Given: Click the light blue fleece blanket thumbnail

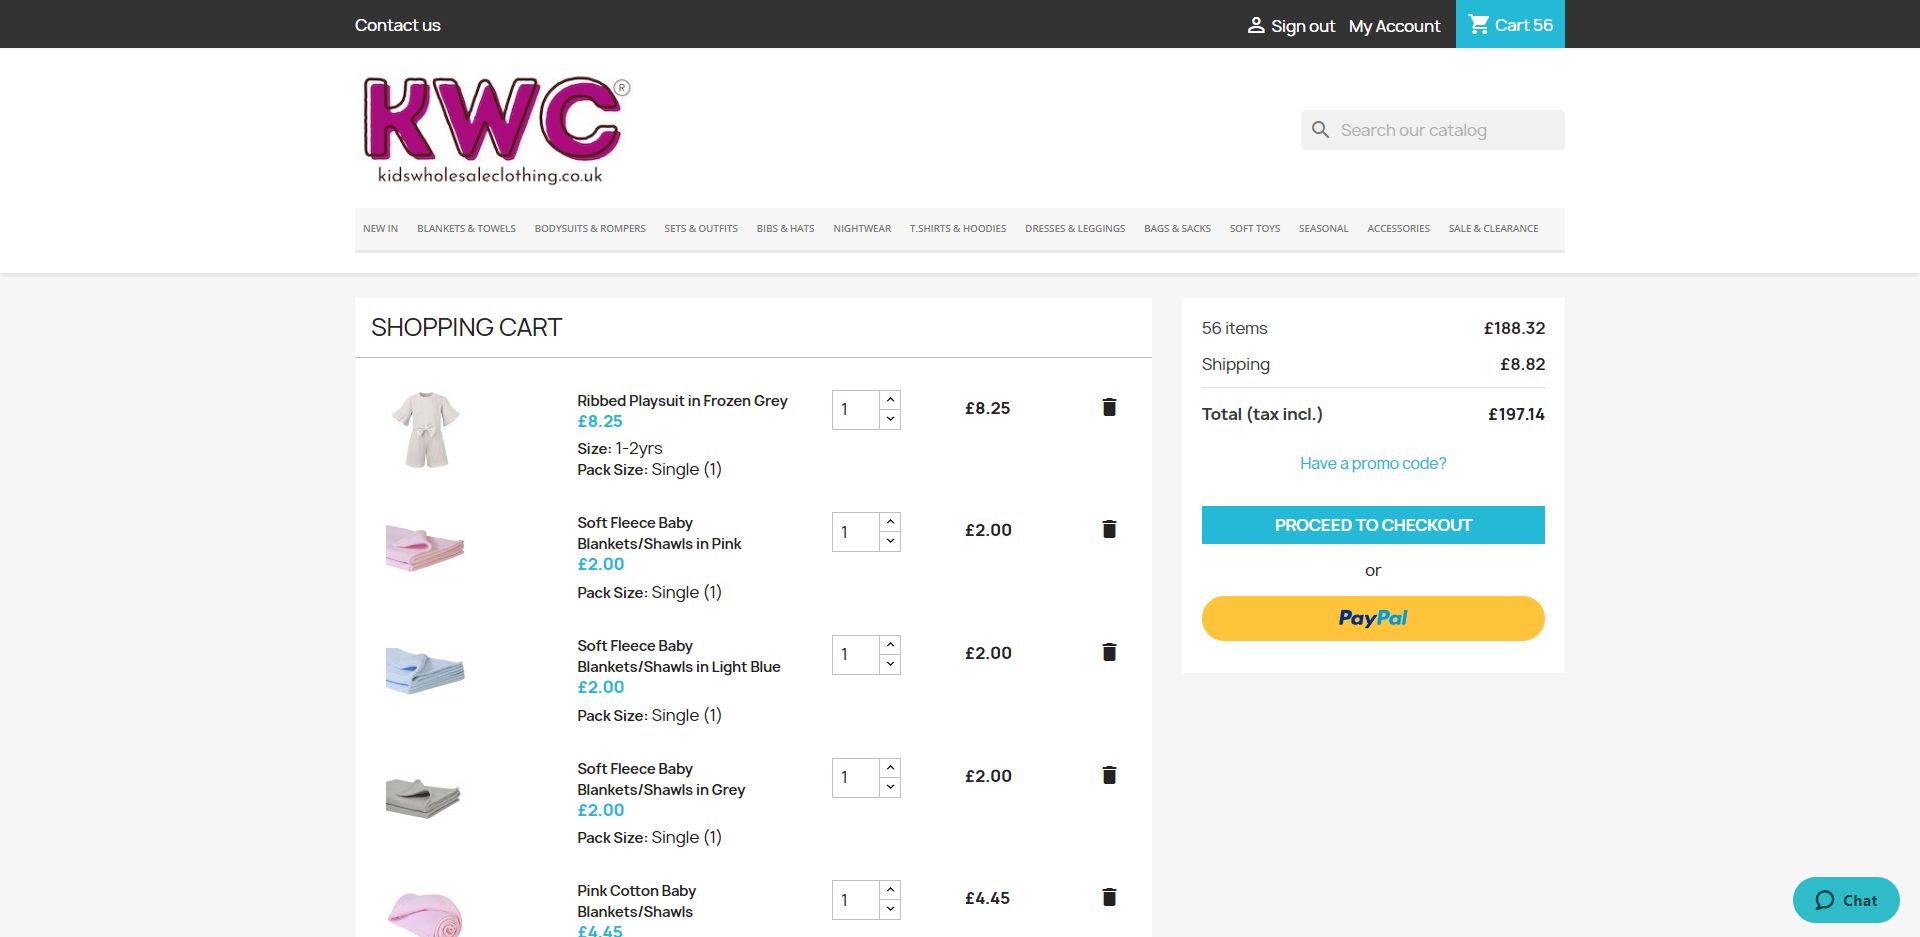Looking at the screenshot, I should pyautogui.click(x=425, y=670).
